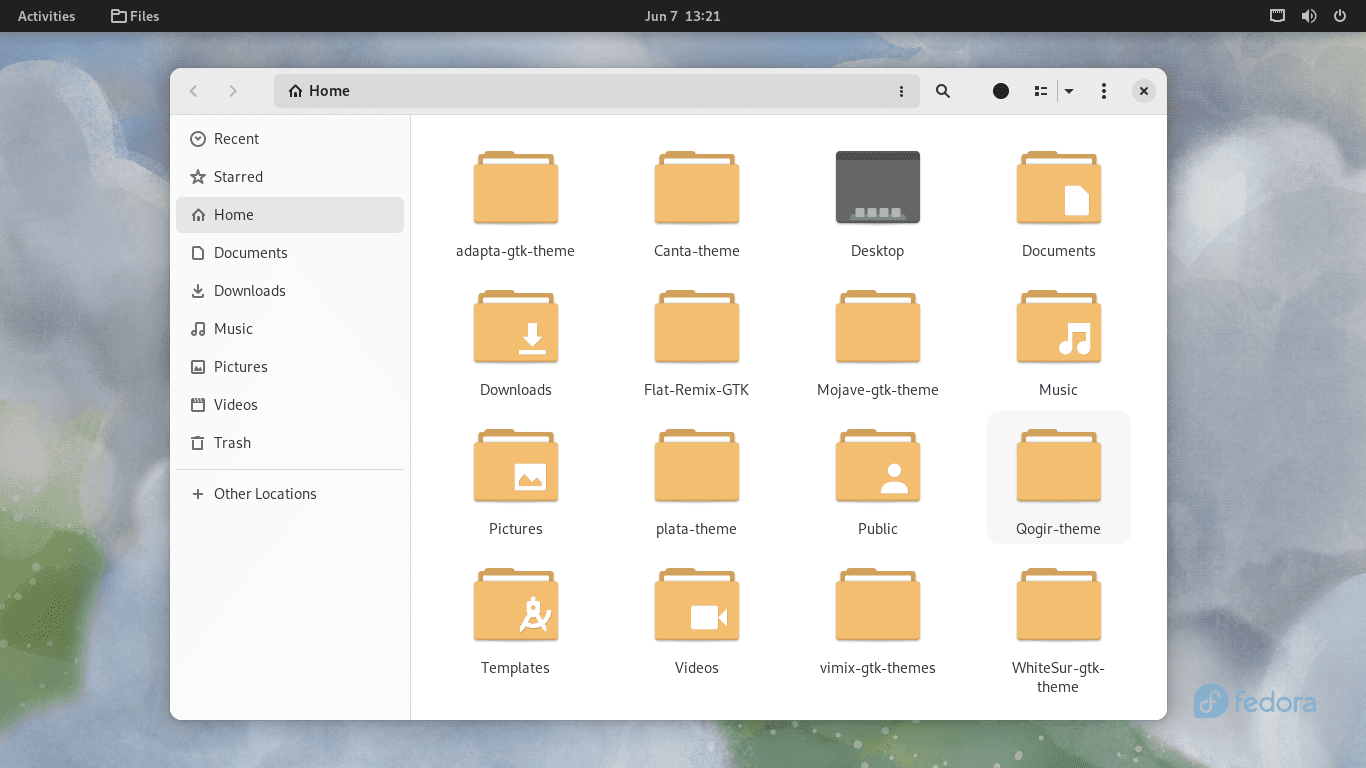Click the speaker volume icon in the top bar
This screenshot has width=1366, height=768.
pyautogui.click(x=1308, y=16)
